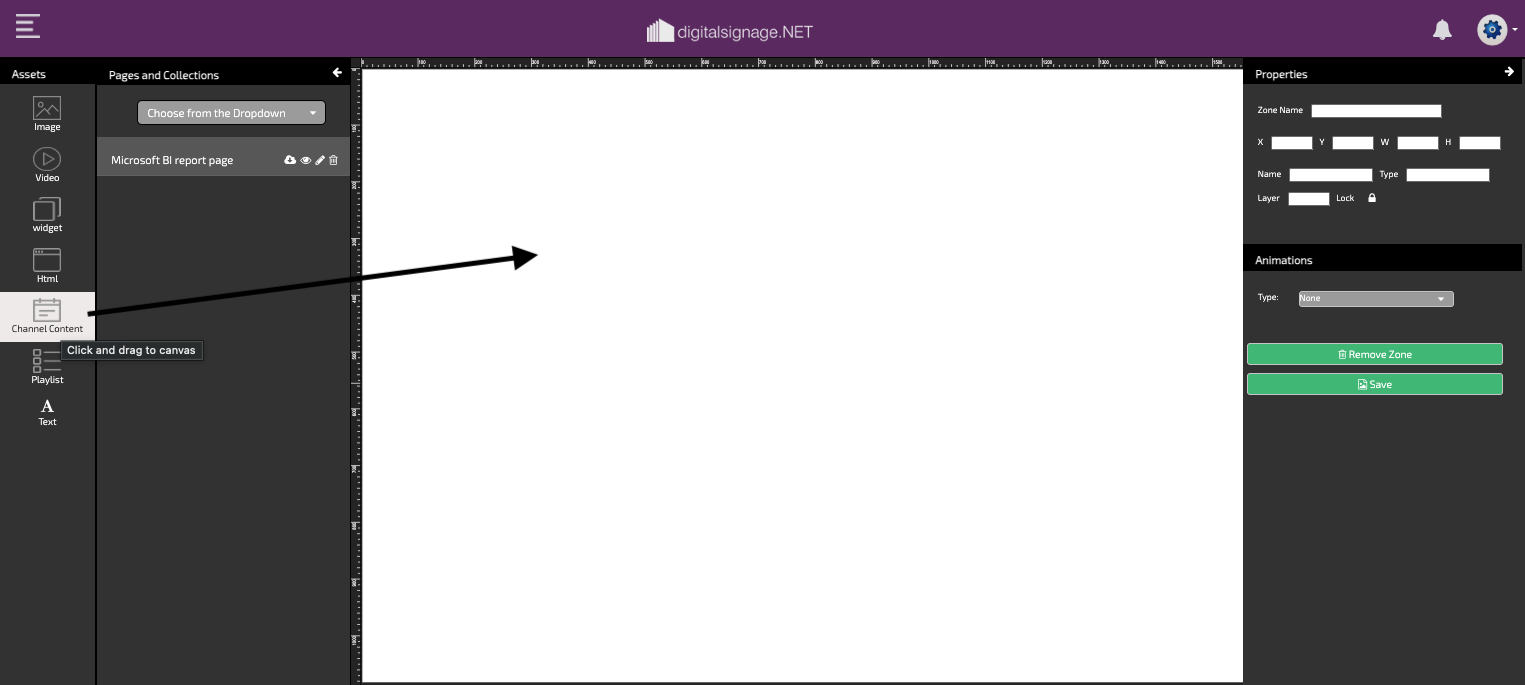Select the Text asset
Viewport: 1525px width, 685px height.
[x=47, y=412]
